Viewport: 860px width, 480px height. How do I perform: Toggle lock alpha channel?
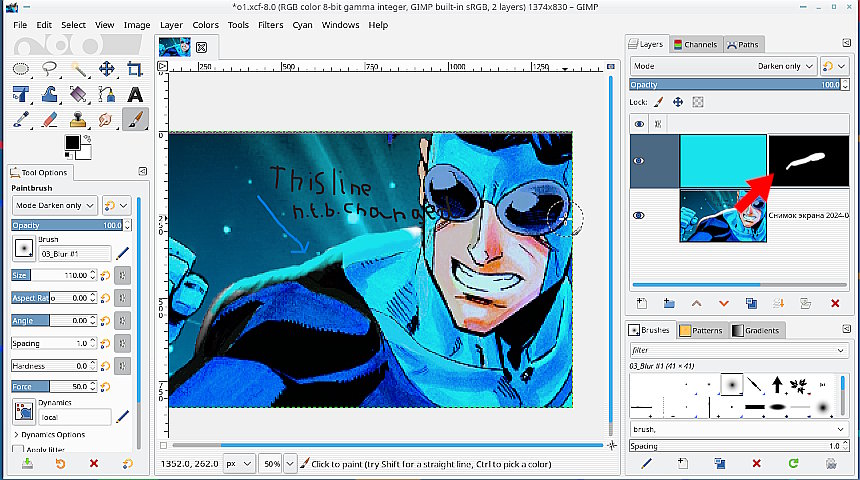click(x=698, y=102)
